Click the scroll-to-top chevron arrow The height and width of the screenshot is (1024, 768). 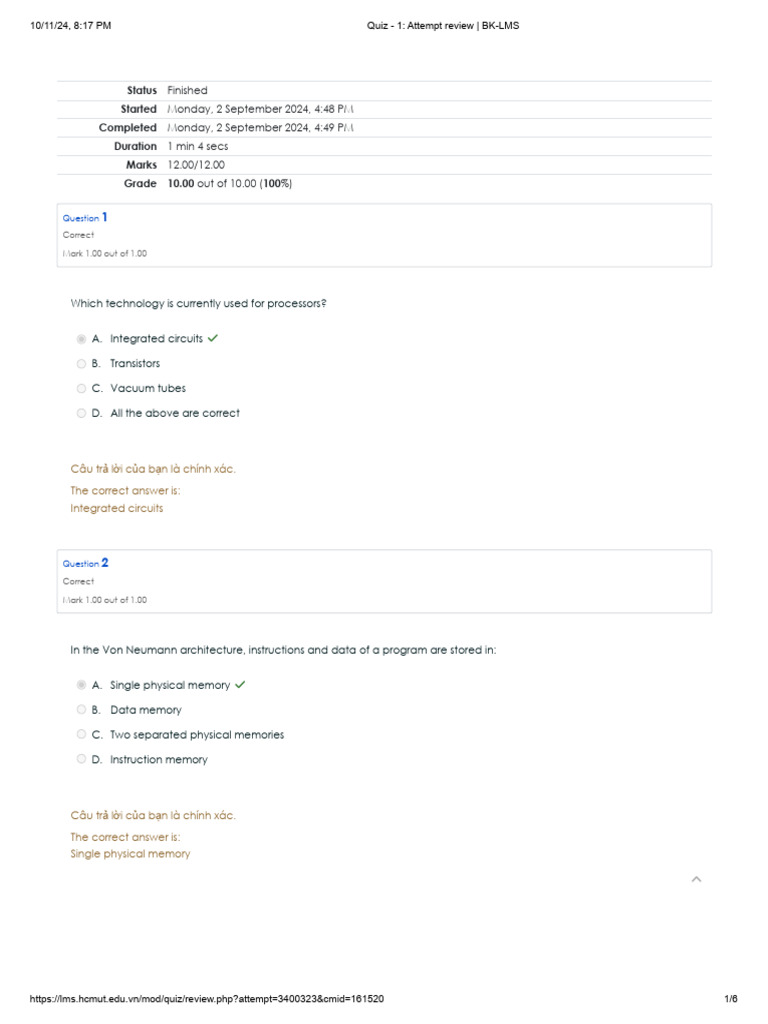point(697,879)
